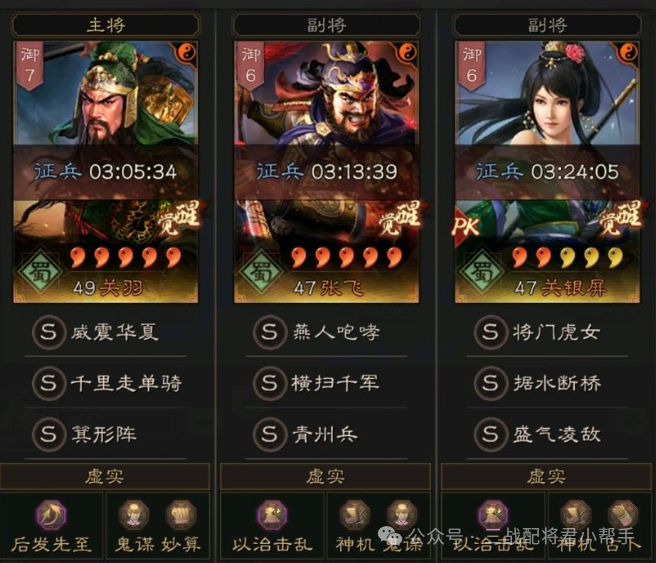Viewport: 656px width, 563px height.
Task: Click 关羽's portrait card
Action: pyautogui.click(x=105, y=171)
